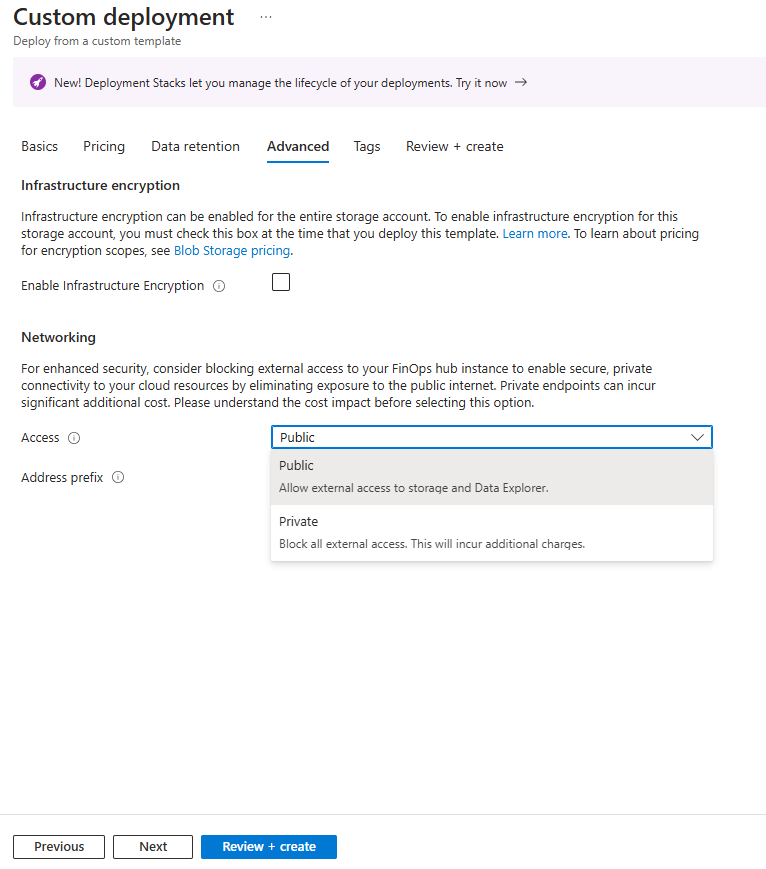Click the info icon next to Address prefix
766x869 pixels.
[118, 478]
